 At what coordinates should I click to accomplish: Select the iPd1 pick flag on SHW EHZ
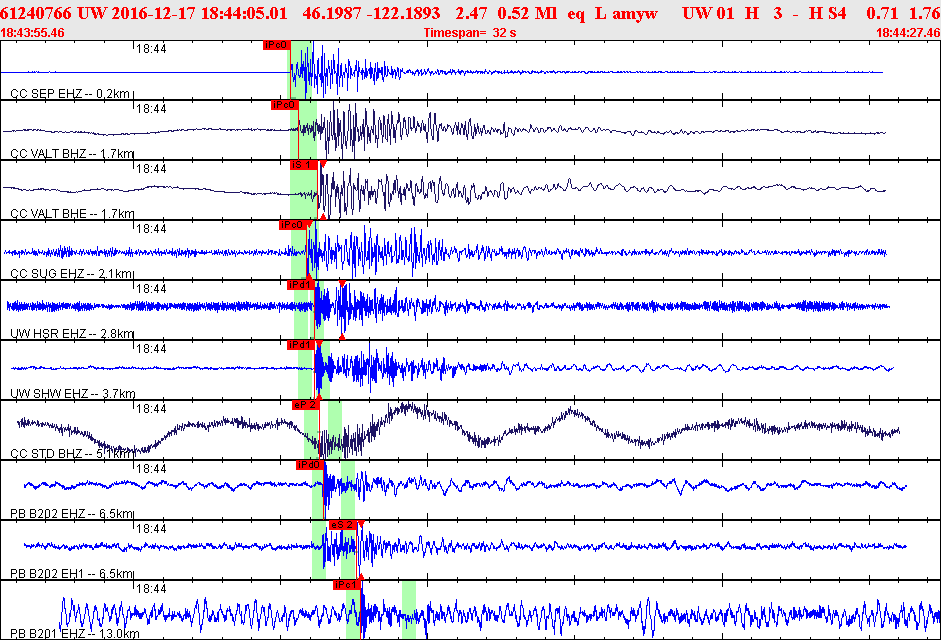[300, 345]
